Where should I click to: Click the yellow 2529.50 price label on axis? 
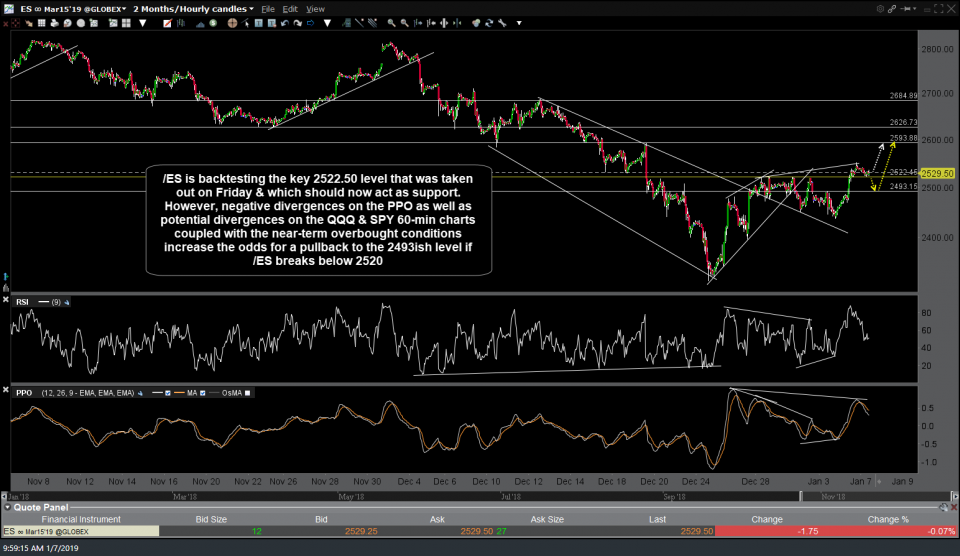point(937,174)
